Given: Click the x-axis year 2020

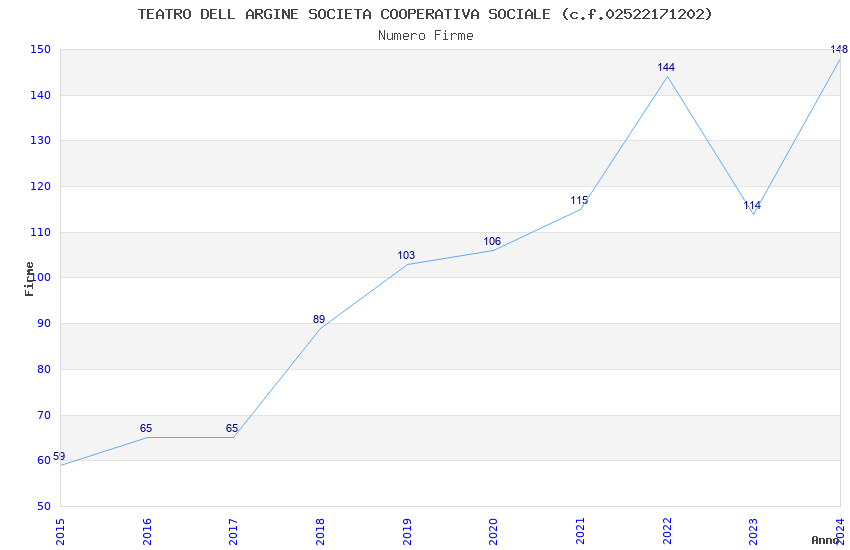Looking at the screenshot, I should point(493,532).
